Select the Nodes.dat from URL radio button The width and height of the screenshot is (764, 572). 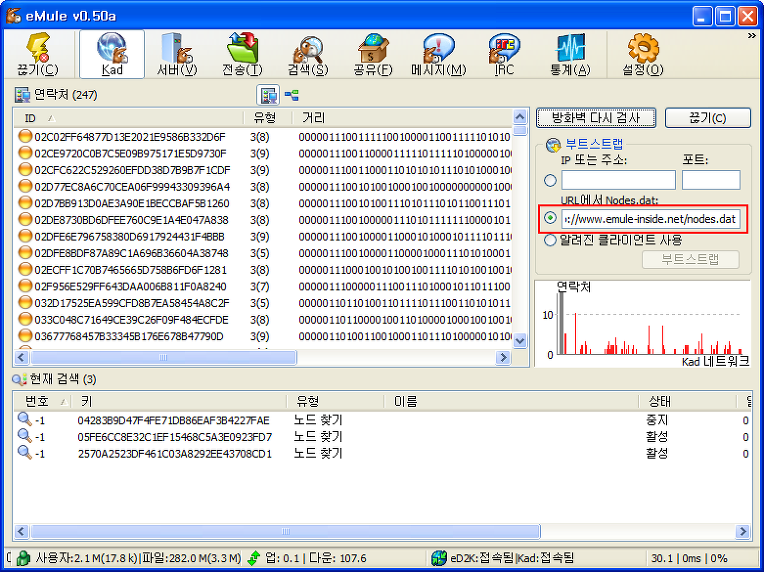(x=550, y=218)
